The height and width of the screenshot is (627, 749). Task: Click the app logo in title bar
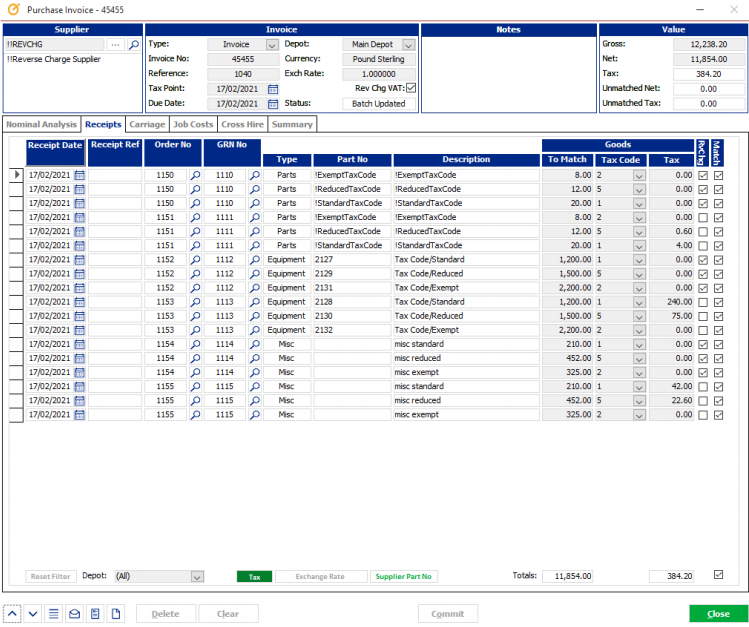point(14,10)
